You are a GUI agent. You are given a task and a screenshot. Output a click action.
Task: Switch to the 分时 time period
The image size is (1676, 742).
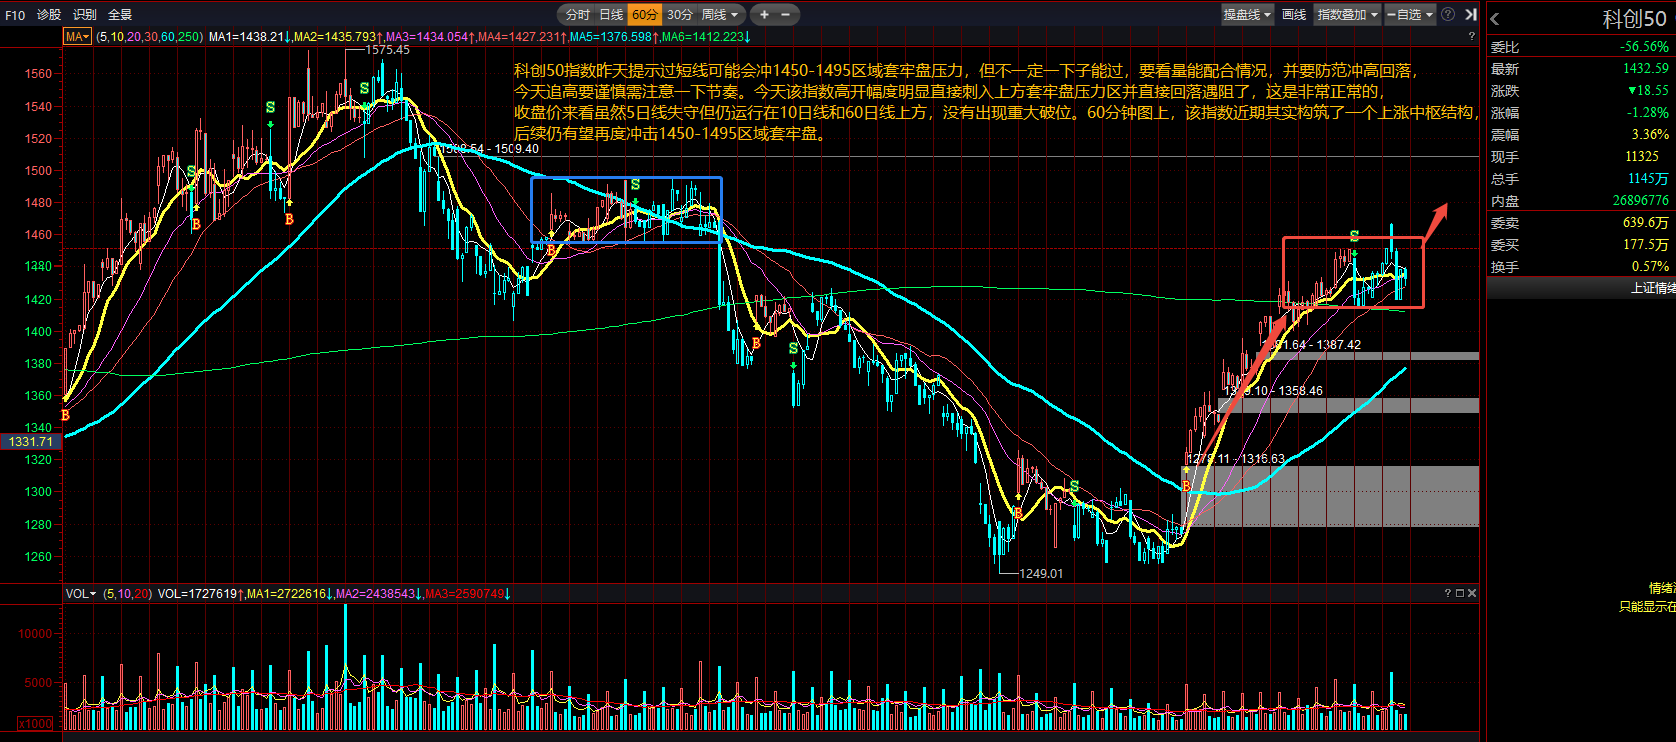pyautogui.click(x=577, y=14)
